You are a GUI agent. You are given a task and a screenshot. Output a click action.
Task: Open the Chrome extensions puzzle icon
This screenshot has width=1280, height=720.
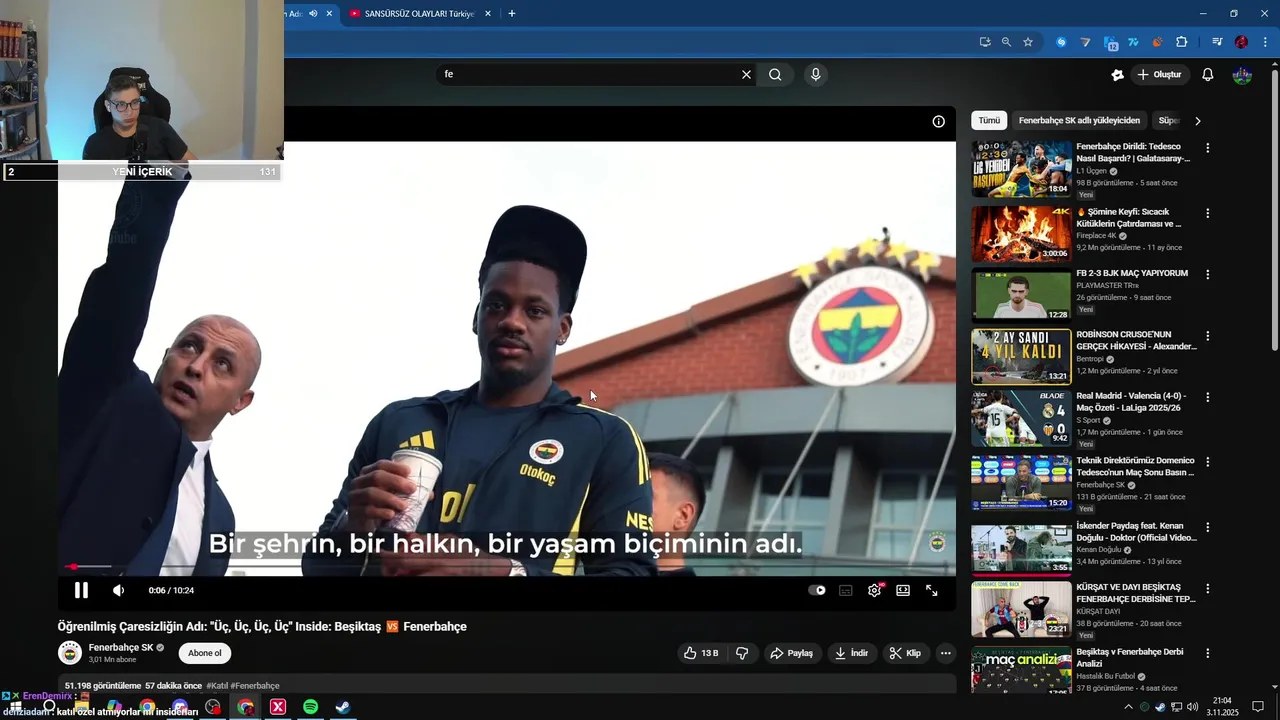click(1182, 42)
